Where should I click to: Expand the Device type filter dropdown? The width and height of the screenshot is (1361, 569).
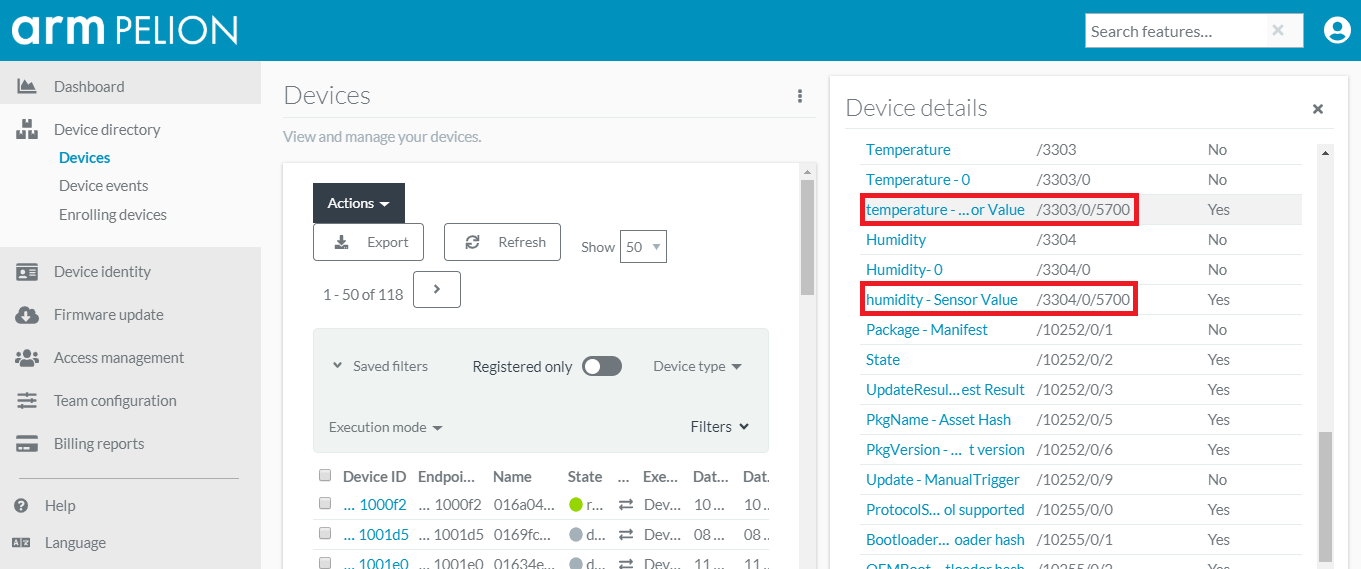pos(697,367)
